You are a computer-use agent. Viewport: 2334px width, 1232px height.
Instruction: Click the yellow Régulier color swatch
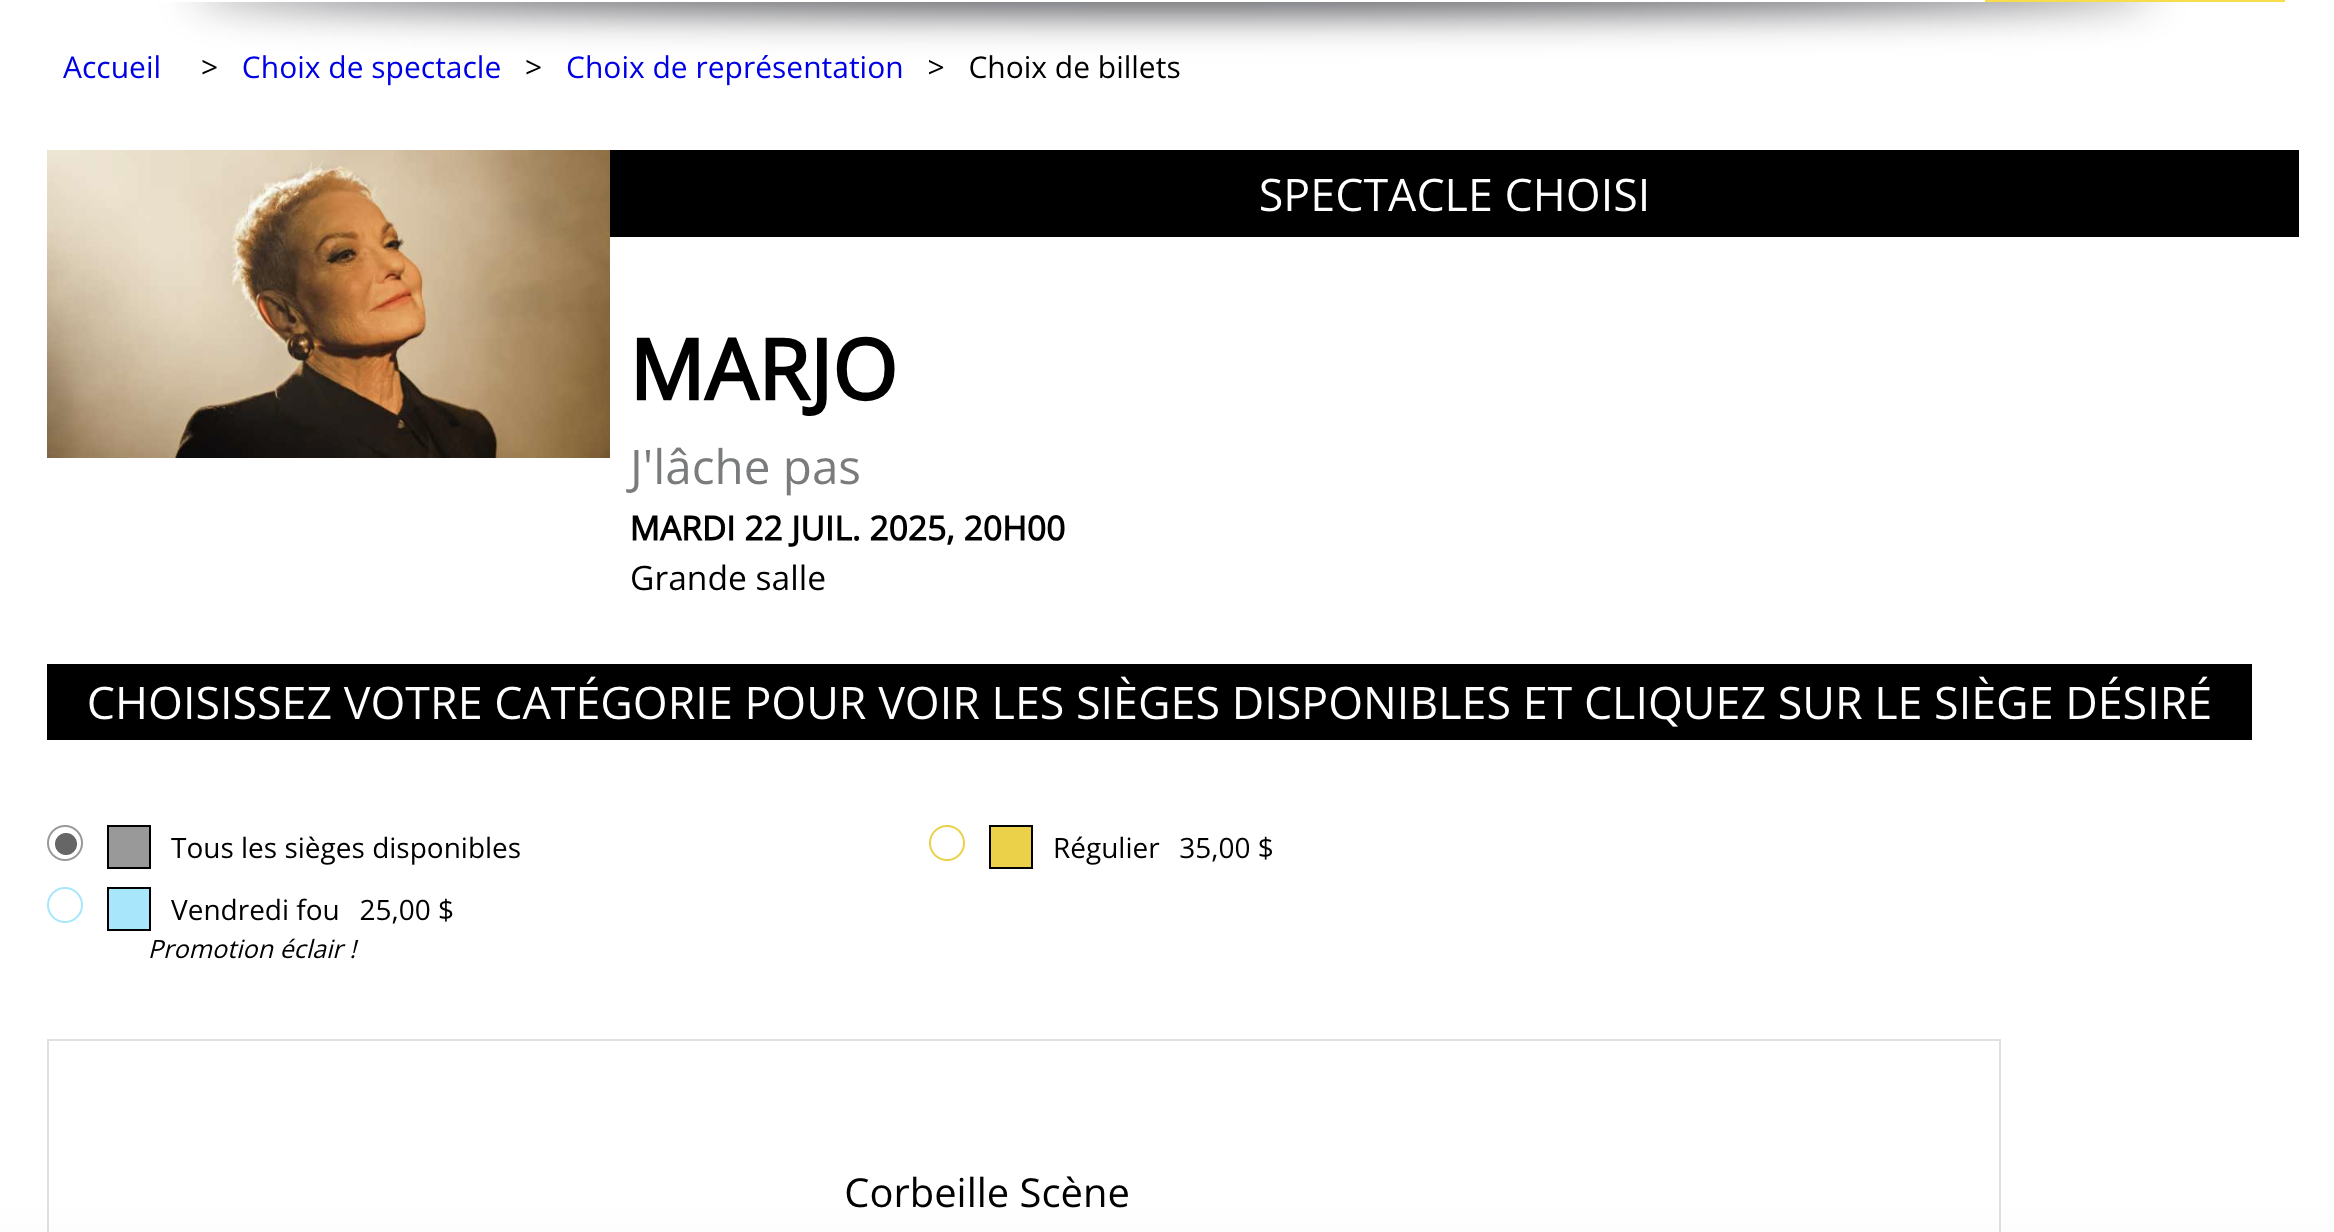coord(1011,847)
